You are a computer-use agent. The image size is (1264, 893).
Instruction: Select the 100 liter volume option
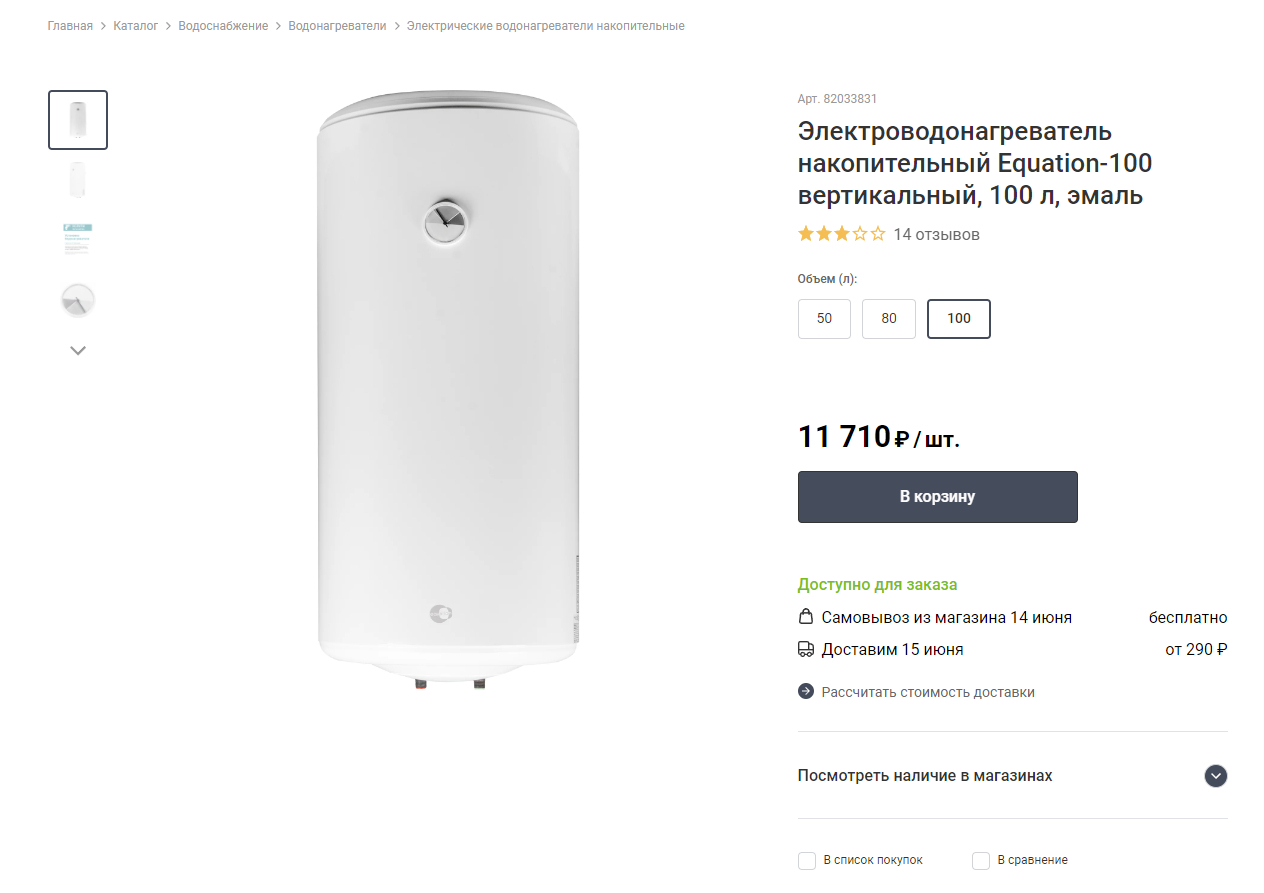958,319
